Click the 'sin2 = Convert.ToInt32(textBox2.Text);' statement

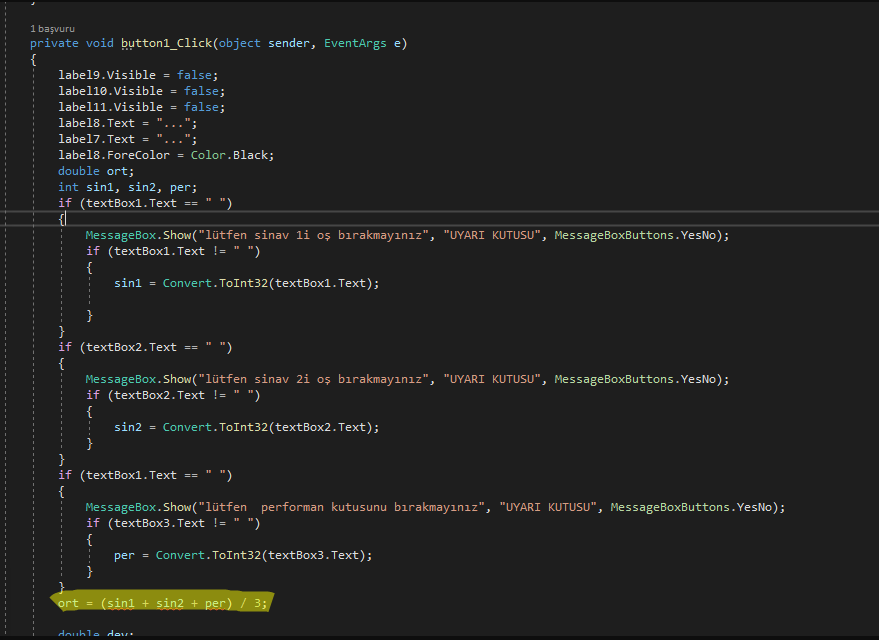coord(247,427)
